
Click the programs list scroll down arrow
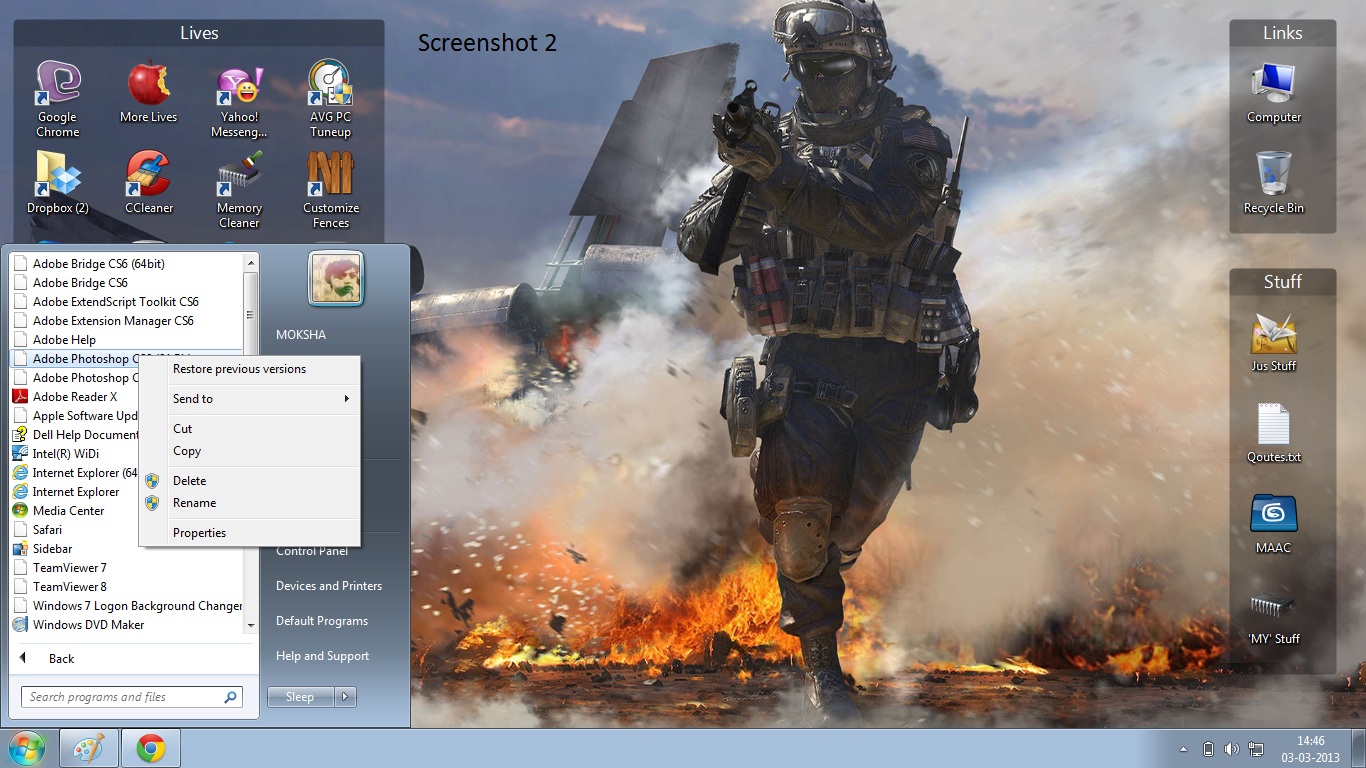[x=251, y=626]
